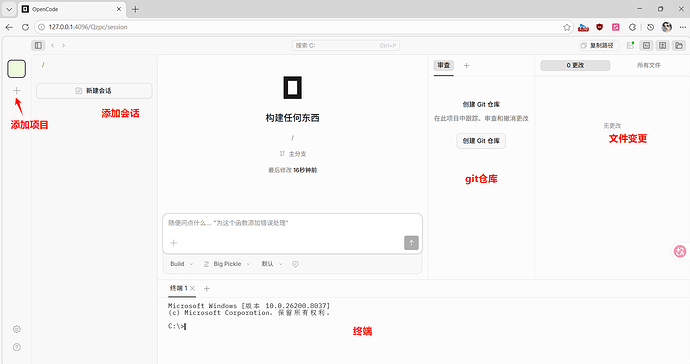Click the 无更改 text
This screenshot has width=690, height=364.
[x=612, y=126]
